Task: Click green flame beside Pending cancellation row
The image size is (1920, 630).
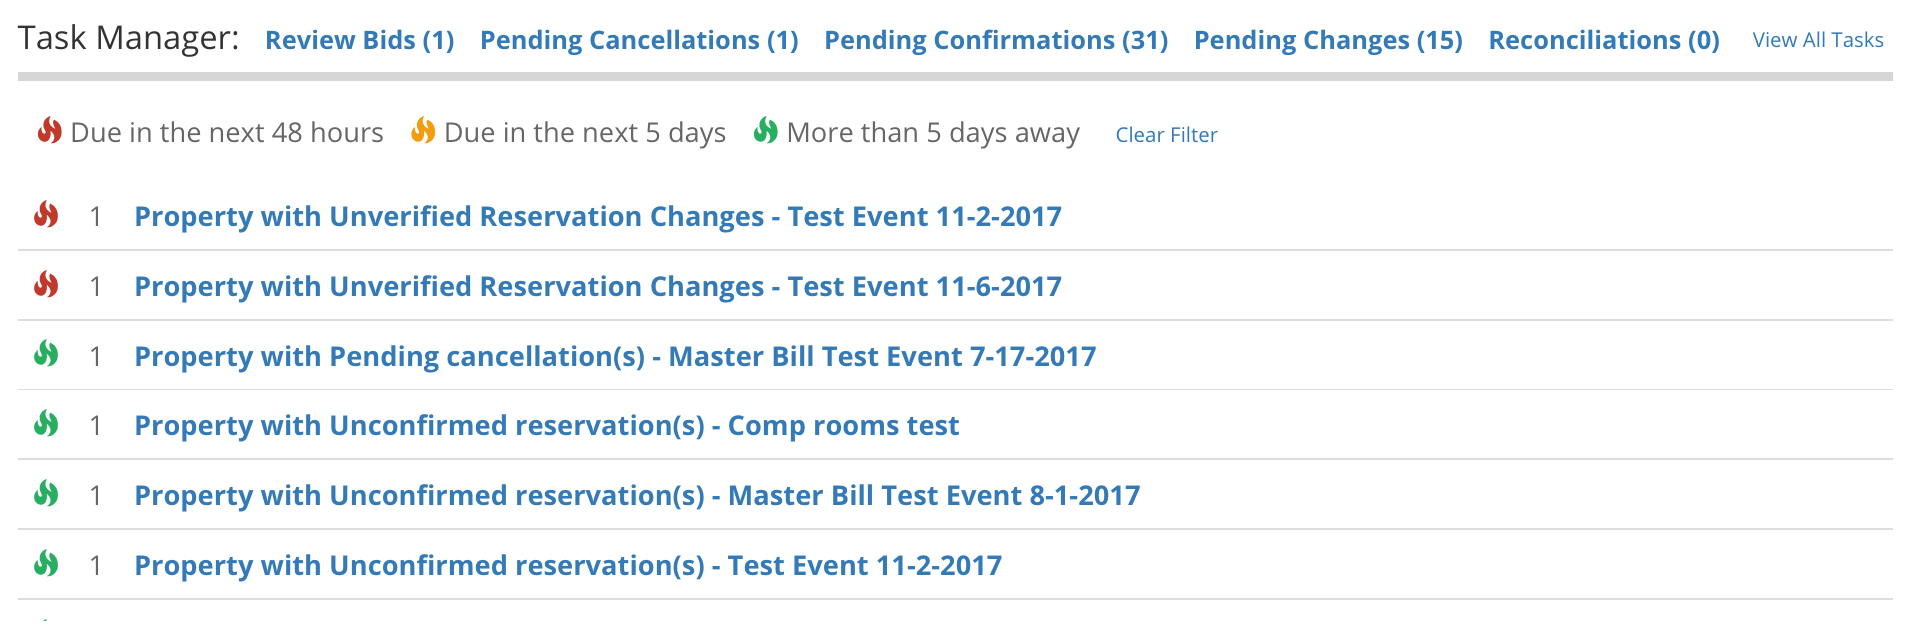Action: [46, 354]
